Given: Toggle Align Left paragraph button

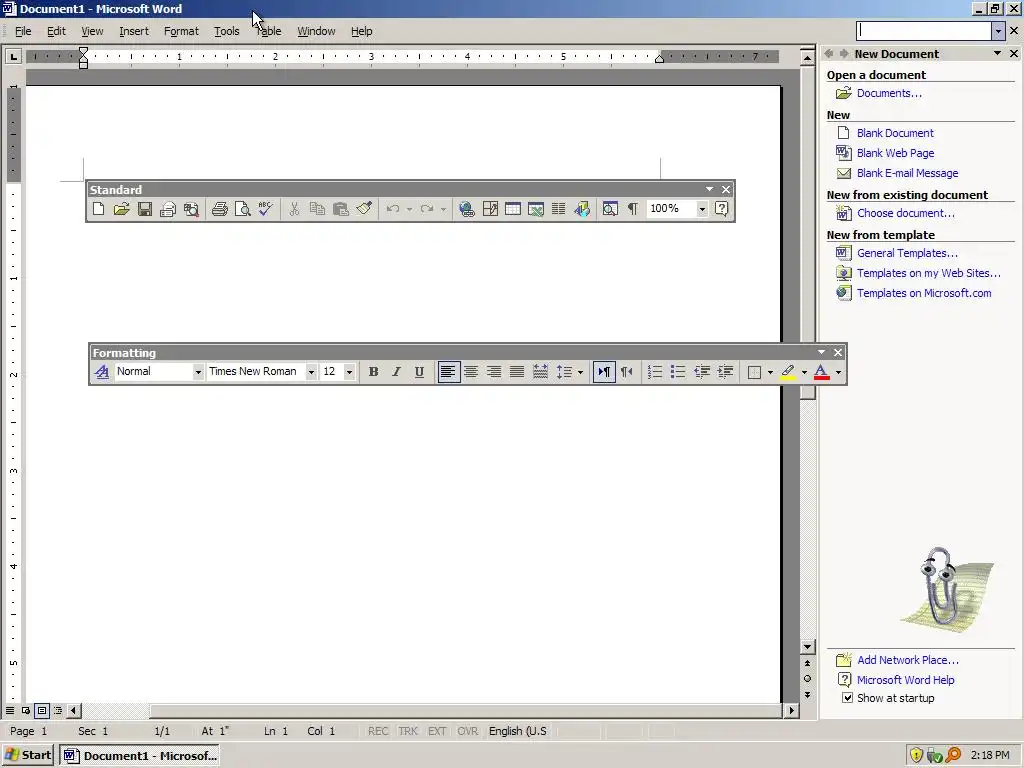Looking at the screenshot, I should 448,372.
